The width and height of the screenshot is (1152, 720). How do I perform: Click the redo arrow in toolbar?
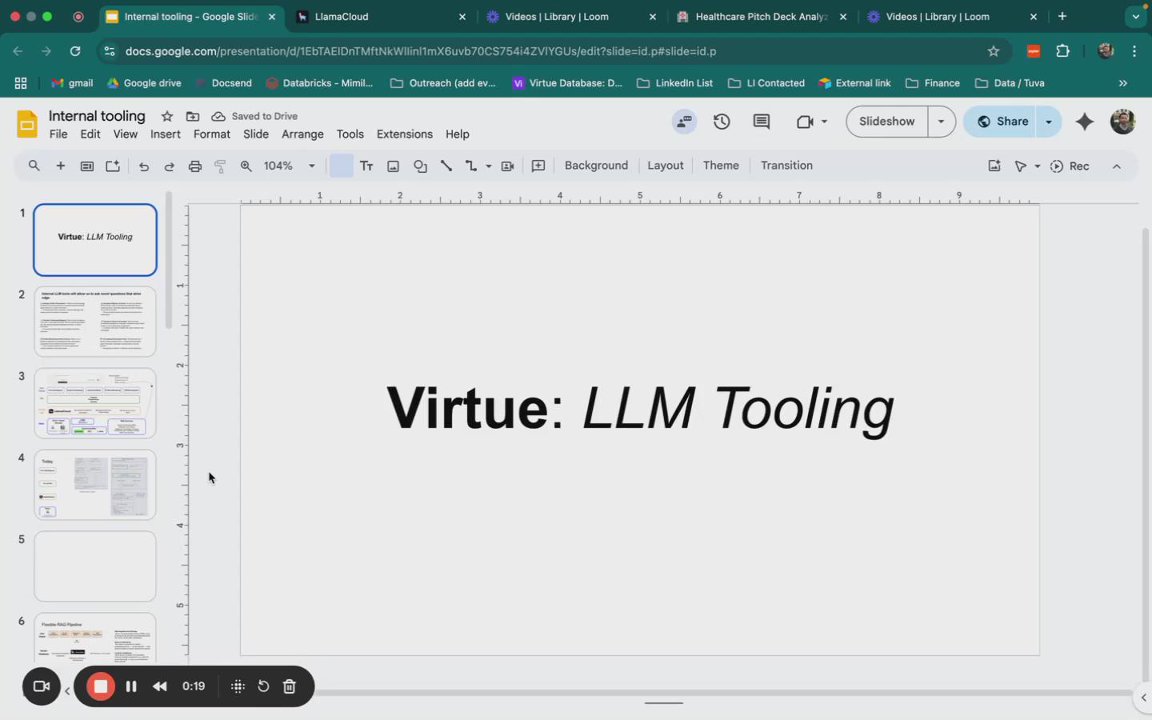pyautogui.click(x=169, y=166)
